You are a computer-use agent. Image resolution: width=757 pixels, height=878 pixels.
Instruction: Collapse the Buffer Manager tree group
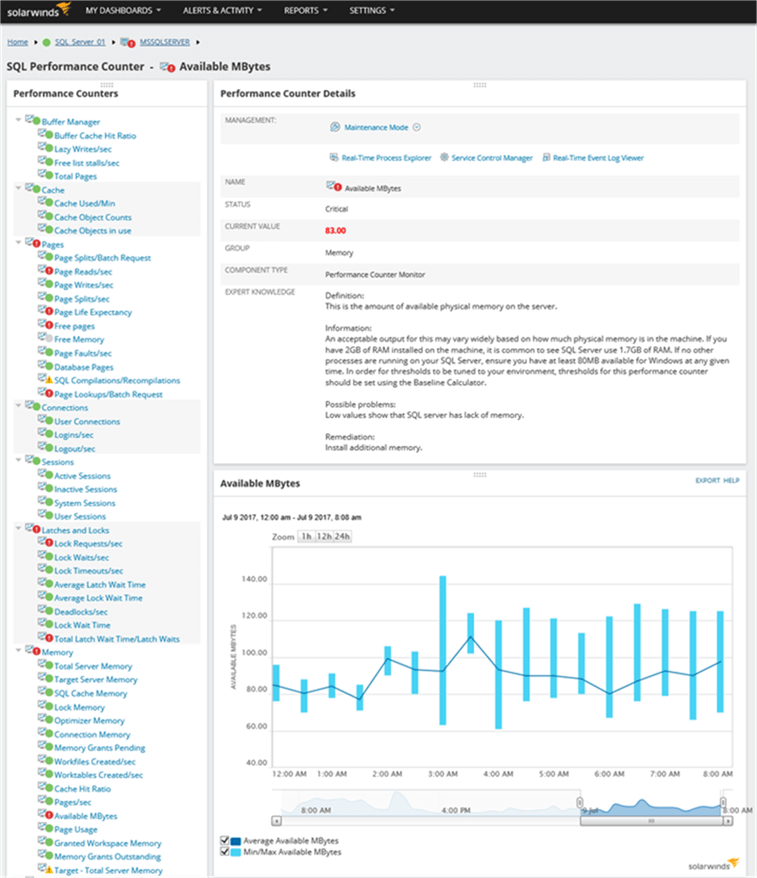pos(18,119)
